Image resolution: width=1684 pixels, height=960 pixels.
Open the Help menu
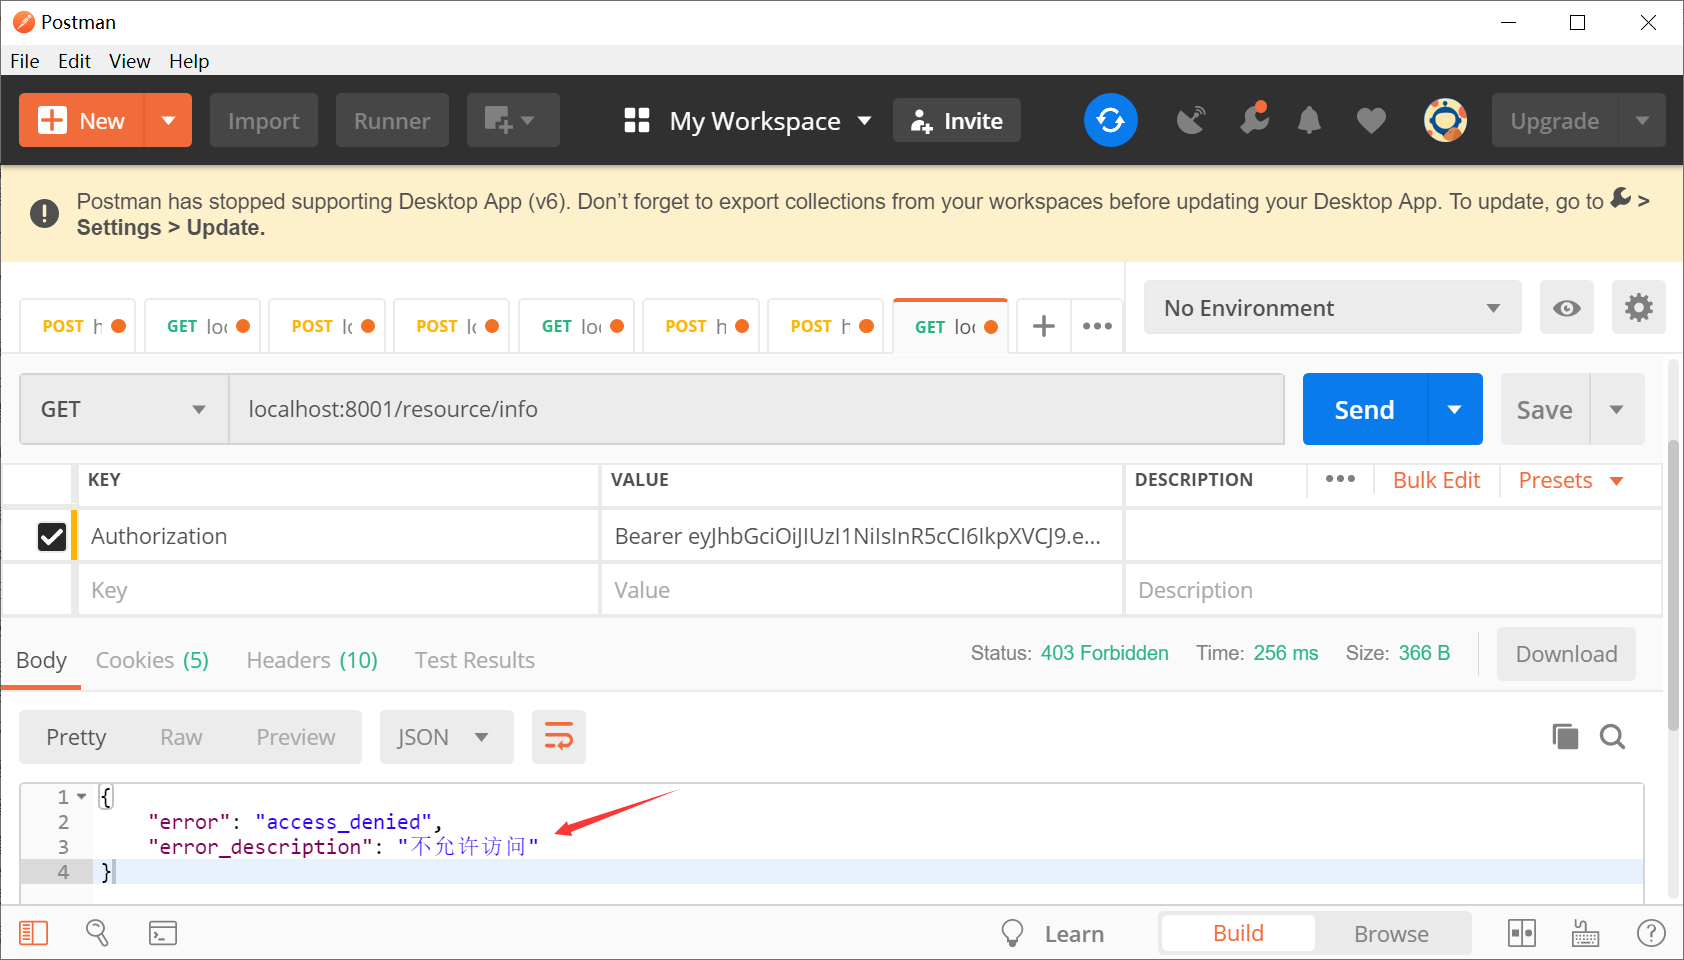pos(189,61)
